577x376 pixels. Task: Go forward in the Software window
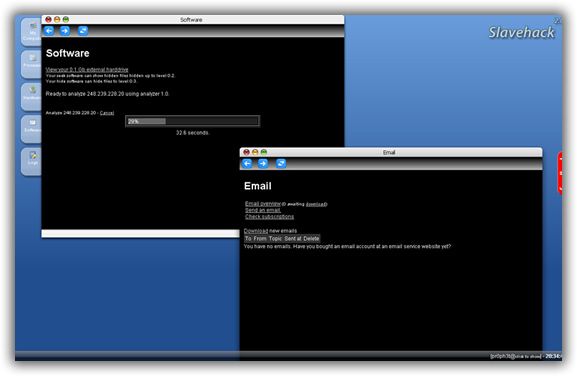tap(65, 31)
